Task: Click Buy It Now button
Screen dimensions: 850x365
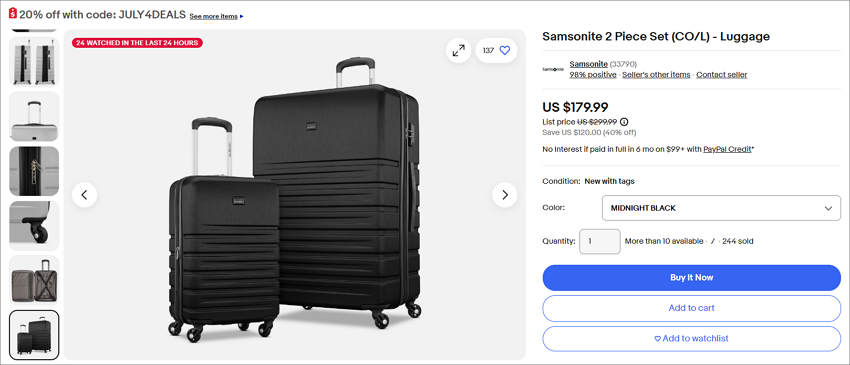Action: click(692, 278)
